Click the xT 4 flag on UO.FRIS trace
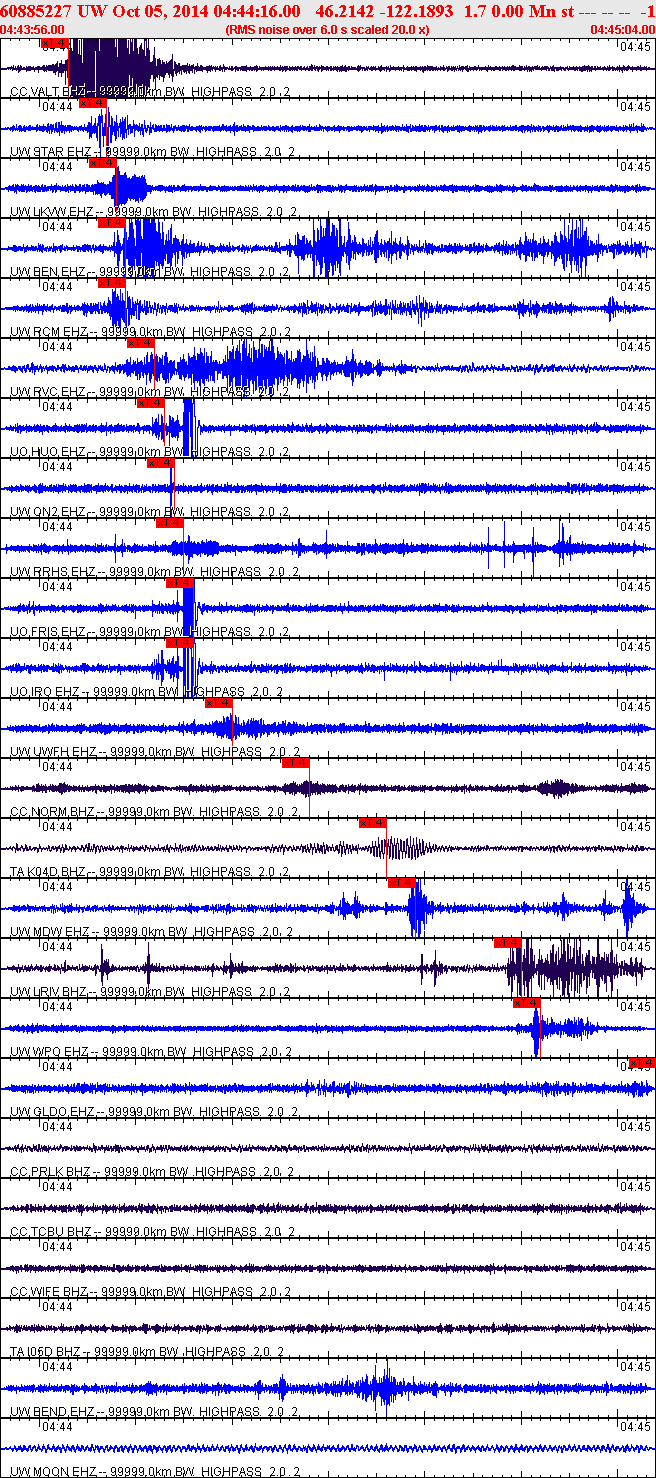The width and height of the screenshot is (656, 1478). pos(179,583)
